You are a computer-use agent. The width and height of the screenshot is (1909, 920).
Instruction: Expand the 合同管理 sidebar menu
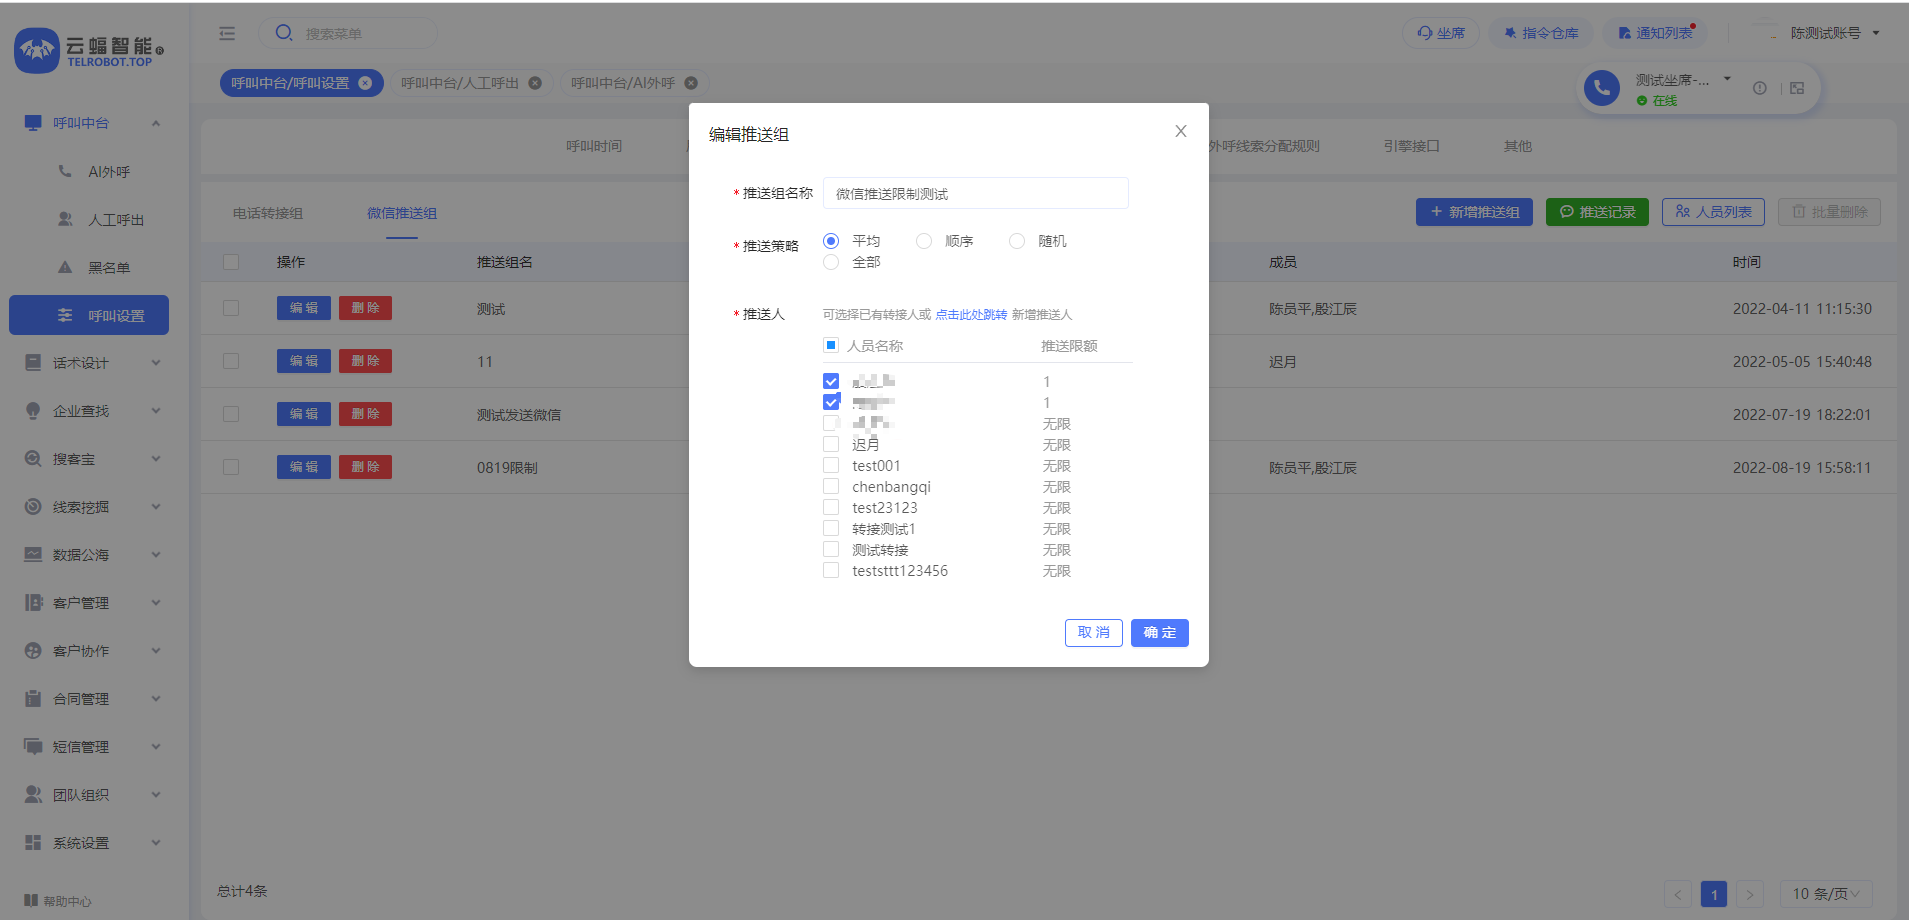[156, 699]
